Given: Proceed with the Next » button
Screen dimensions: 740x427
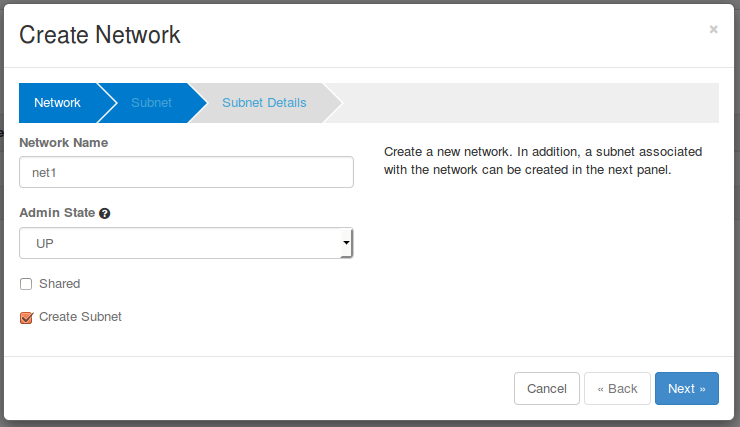Looking at the screenshot, I should click(686, 389).
